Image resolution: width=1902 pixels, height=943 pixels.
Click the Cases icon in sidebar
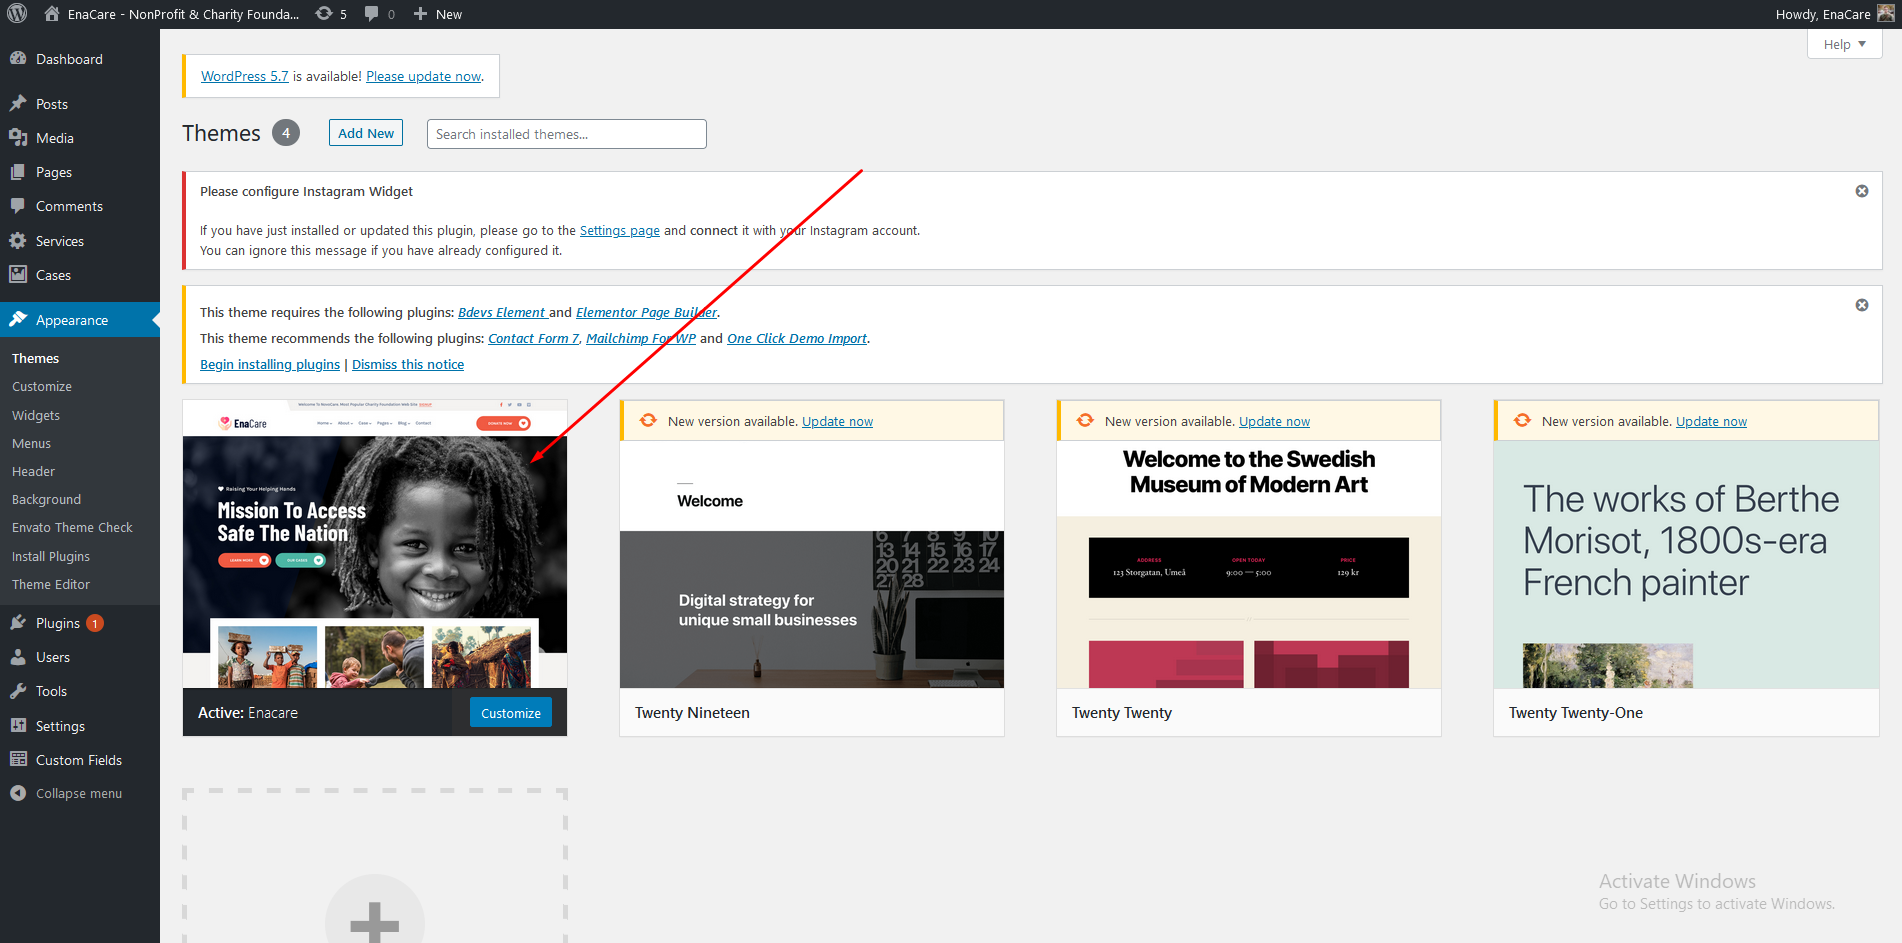(x=18, y=275)
